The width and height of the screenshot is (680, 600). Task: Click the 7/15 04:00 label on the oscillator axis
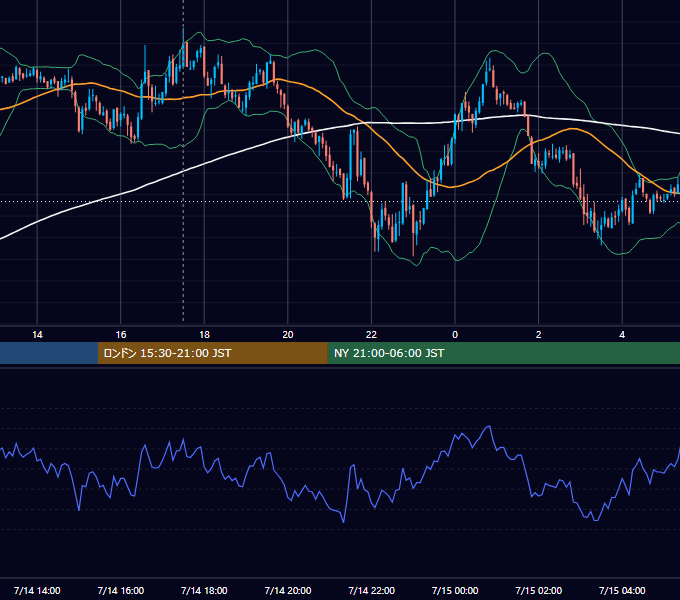pos(622,590)
